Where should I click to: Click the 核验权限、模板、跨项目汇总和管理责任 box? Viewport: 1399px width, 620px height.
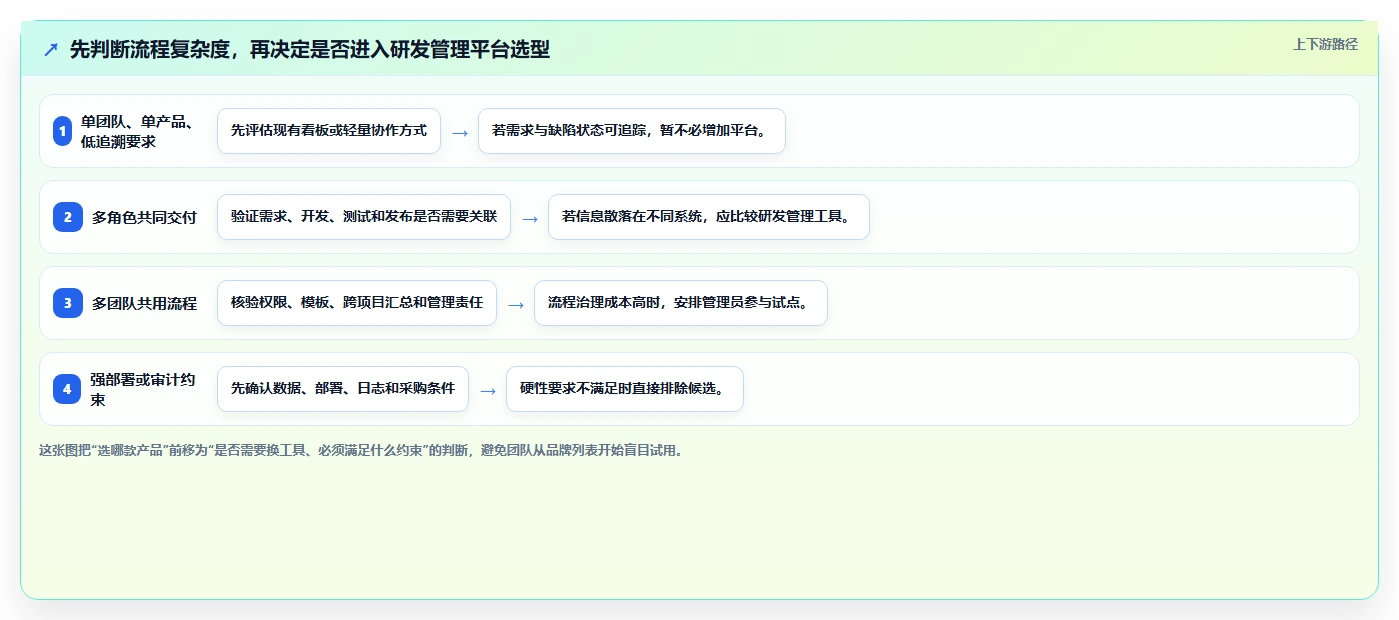(357, 303)
